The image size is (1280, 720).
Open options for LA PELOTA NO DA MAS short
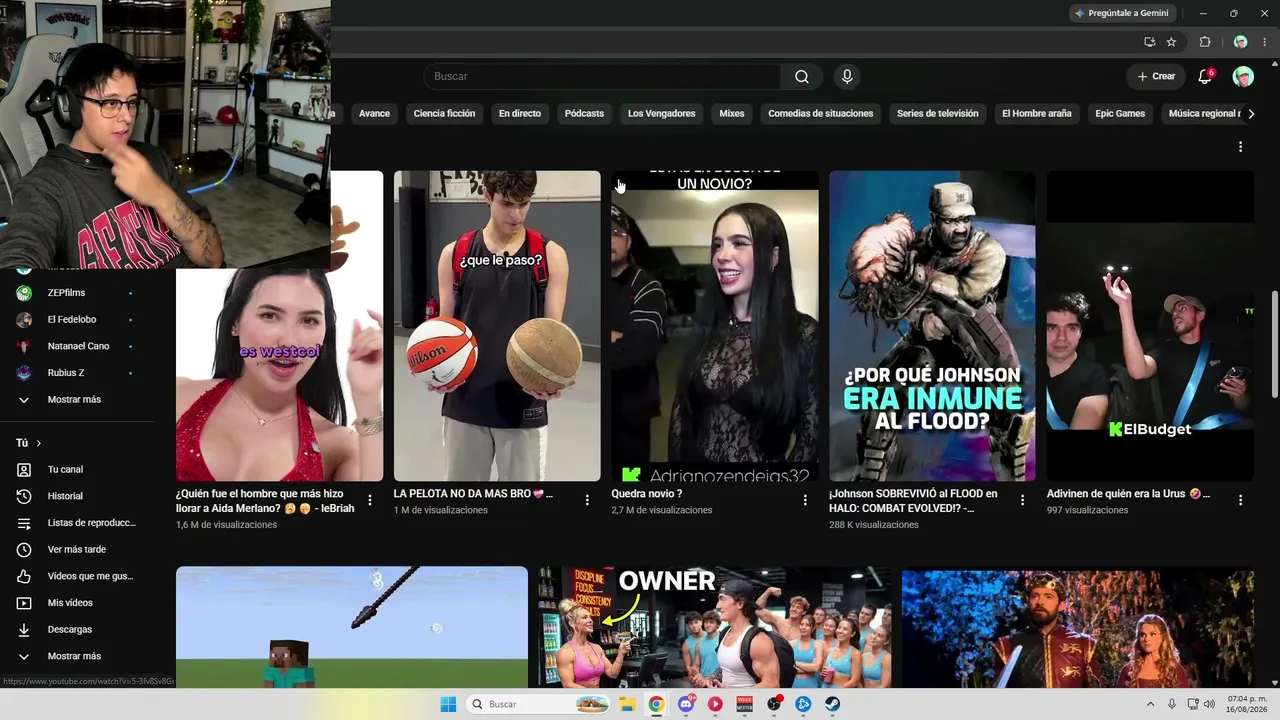587,500
